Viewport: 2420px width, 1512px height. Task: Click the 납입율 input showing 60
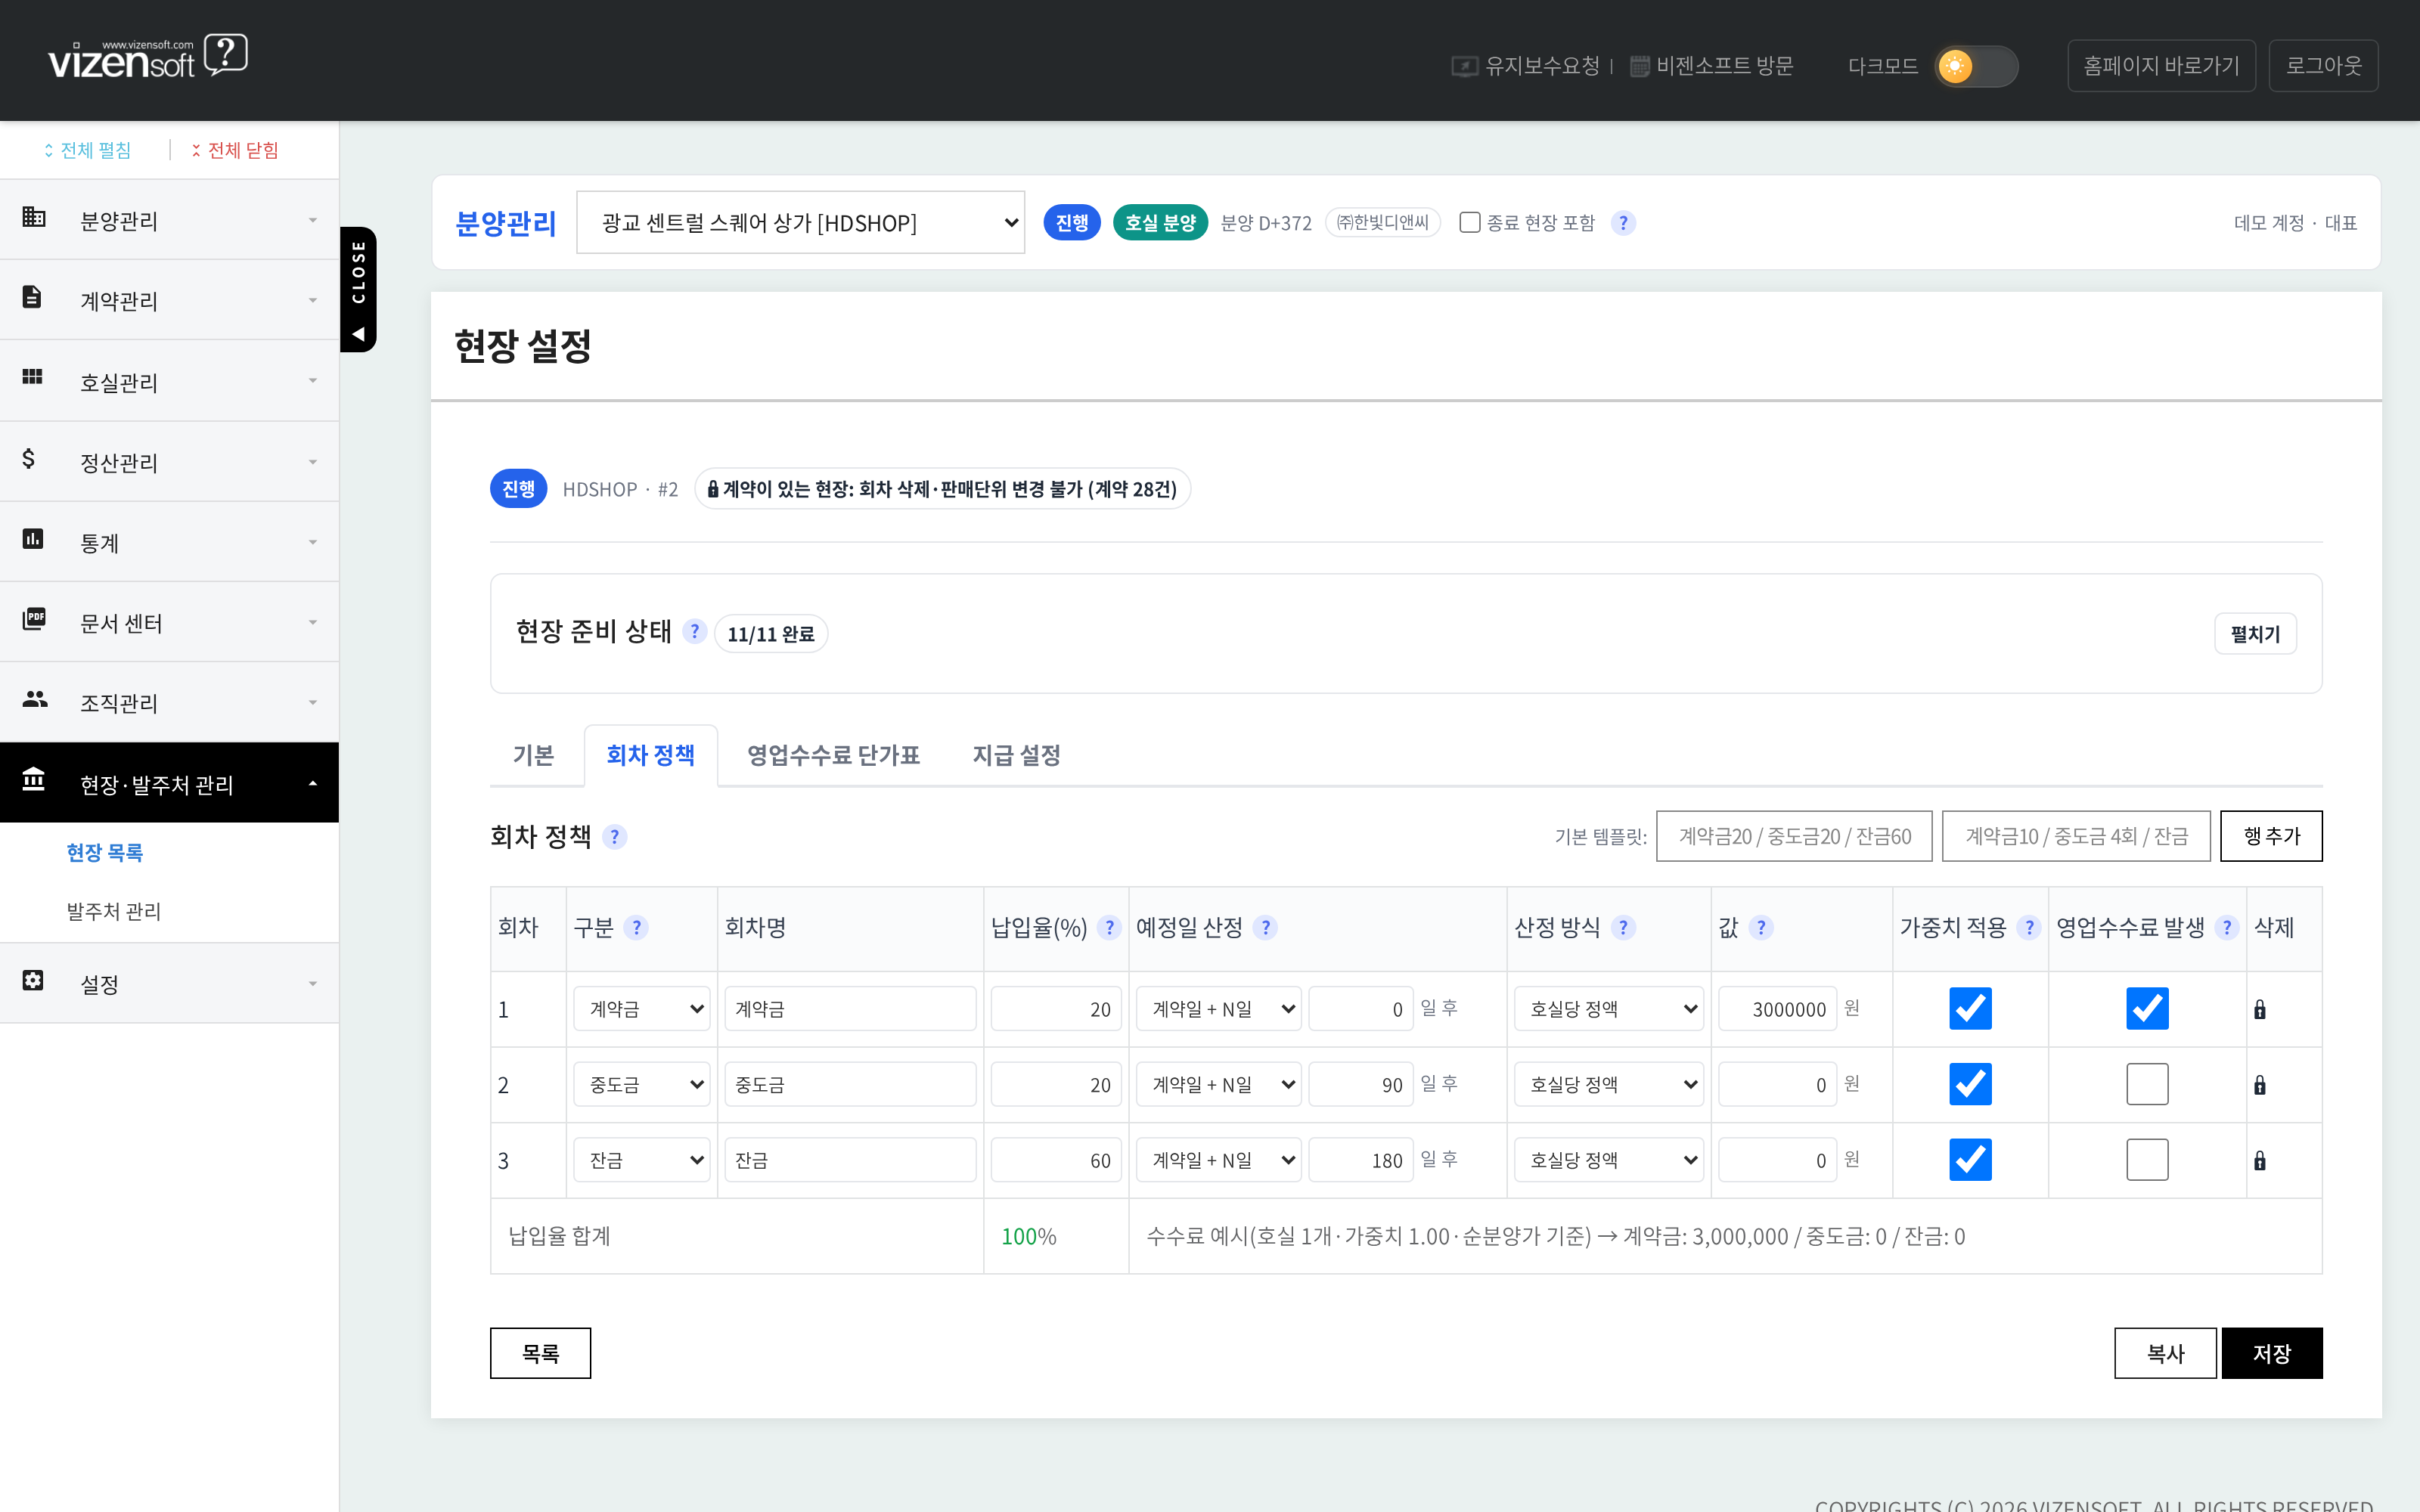(x=1056, y=1160)
